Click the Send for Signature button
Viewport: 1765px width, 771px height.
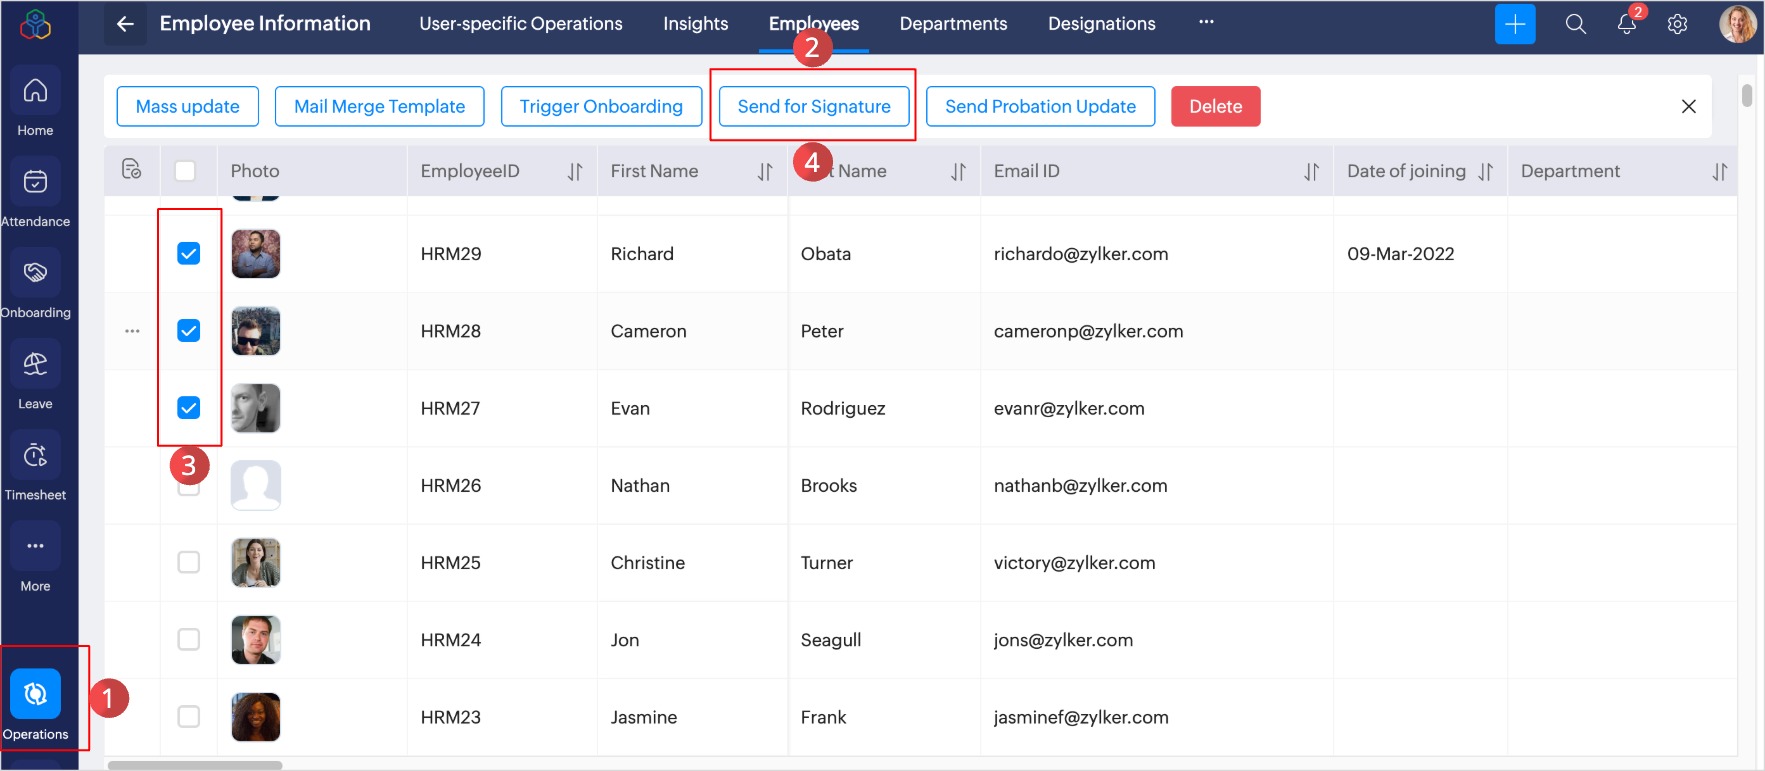(813, 107)
